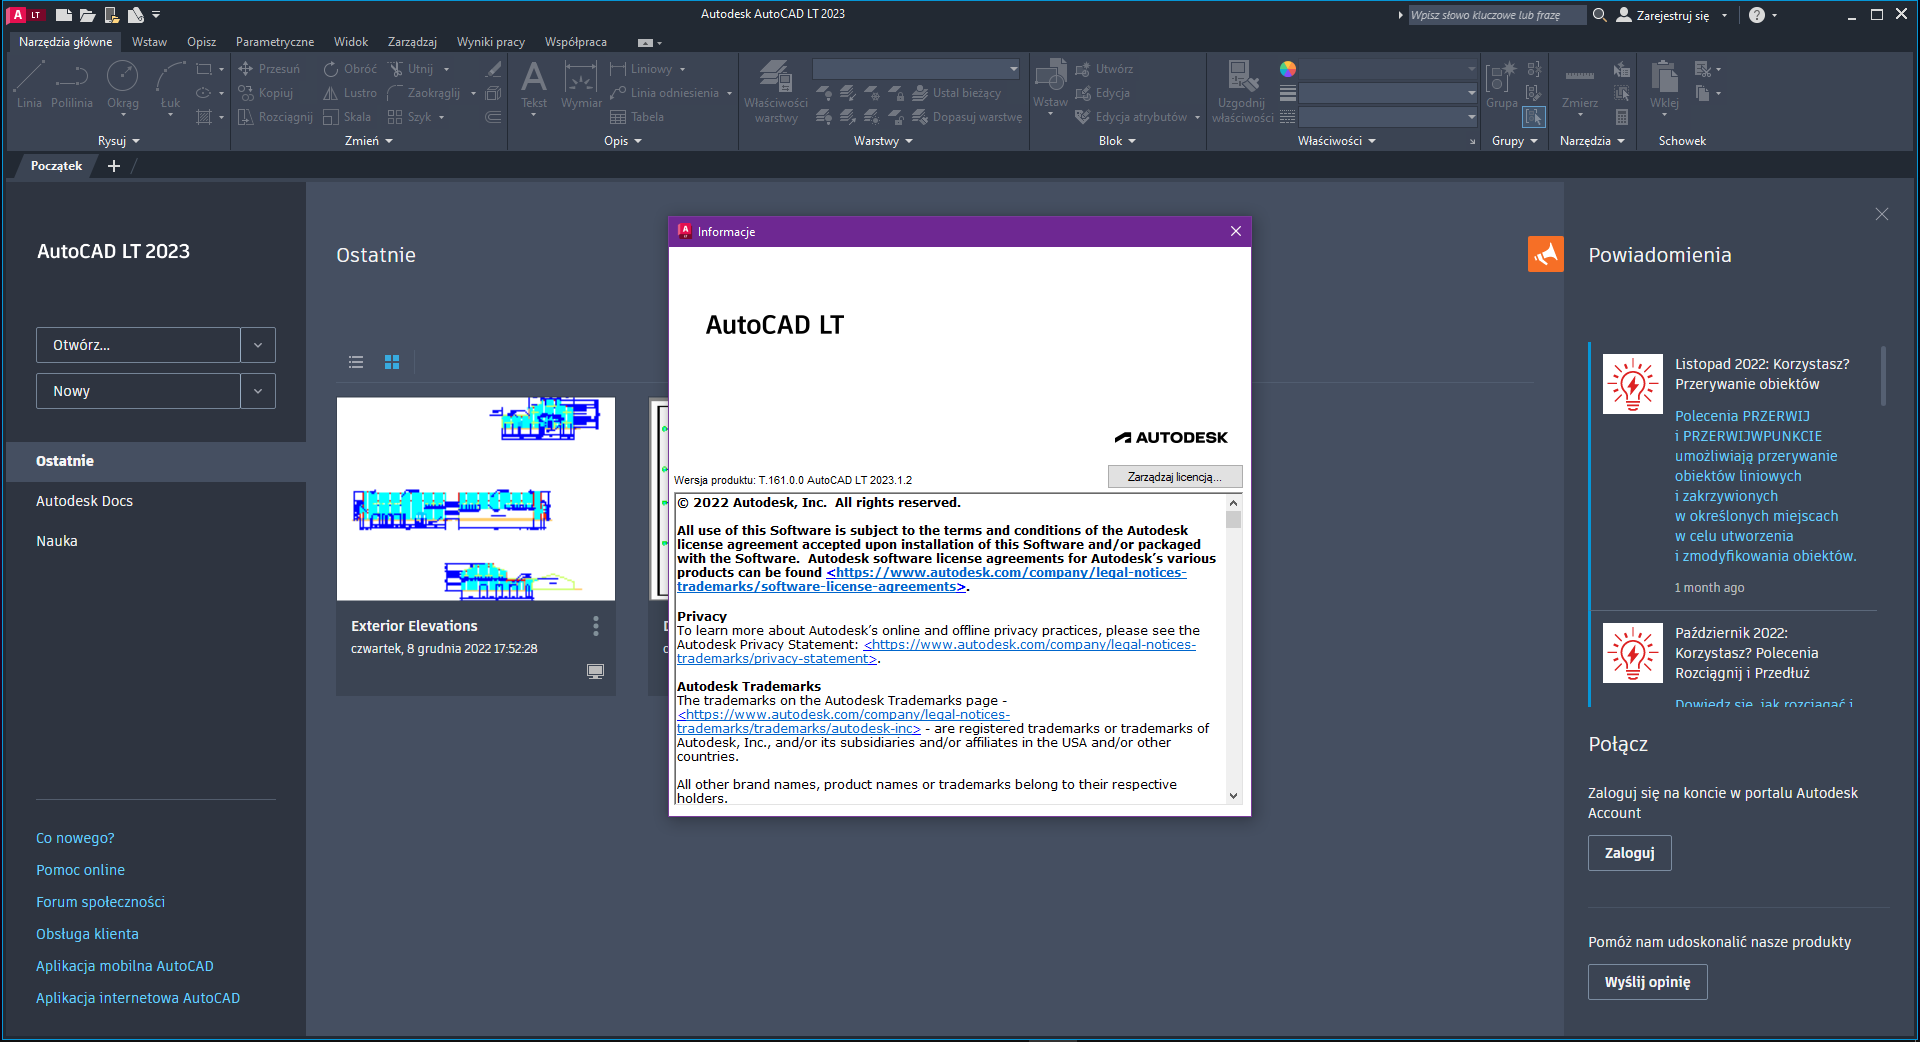Click the search magnifier icon in title bar
Screen dimensions: 1920x1042
click(x=1599, y=15)
